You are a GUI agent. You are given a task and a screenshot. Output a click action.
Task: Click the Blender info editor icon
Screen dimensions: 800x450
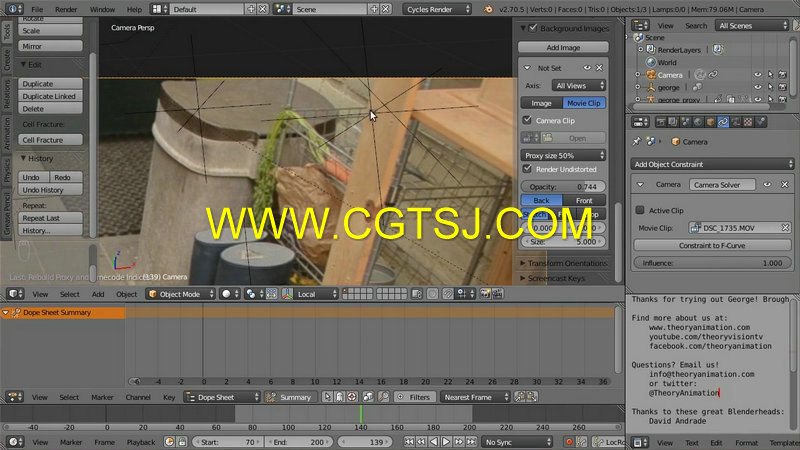tap(13, 9)
